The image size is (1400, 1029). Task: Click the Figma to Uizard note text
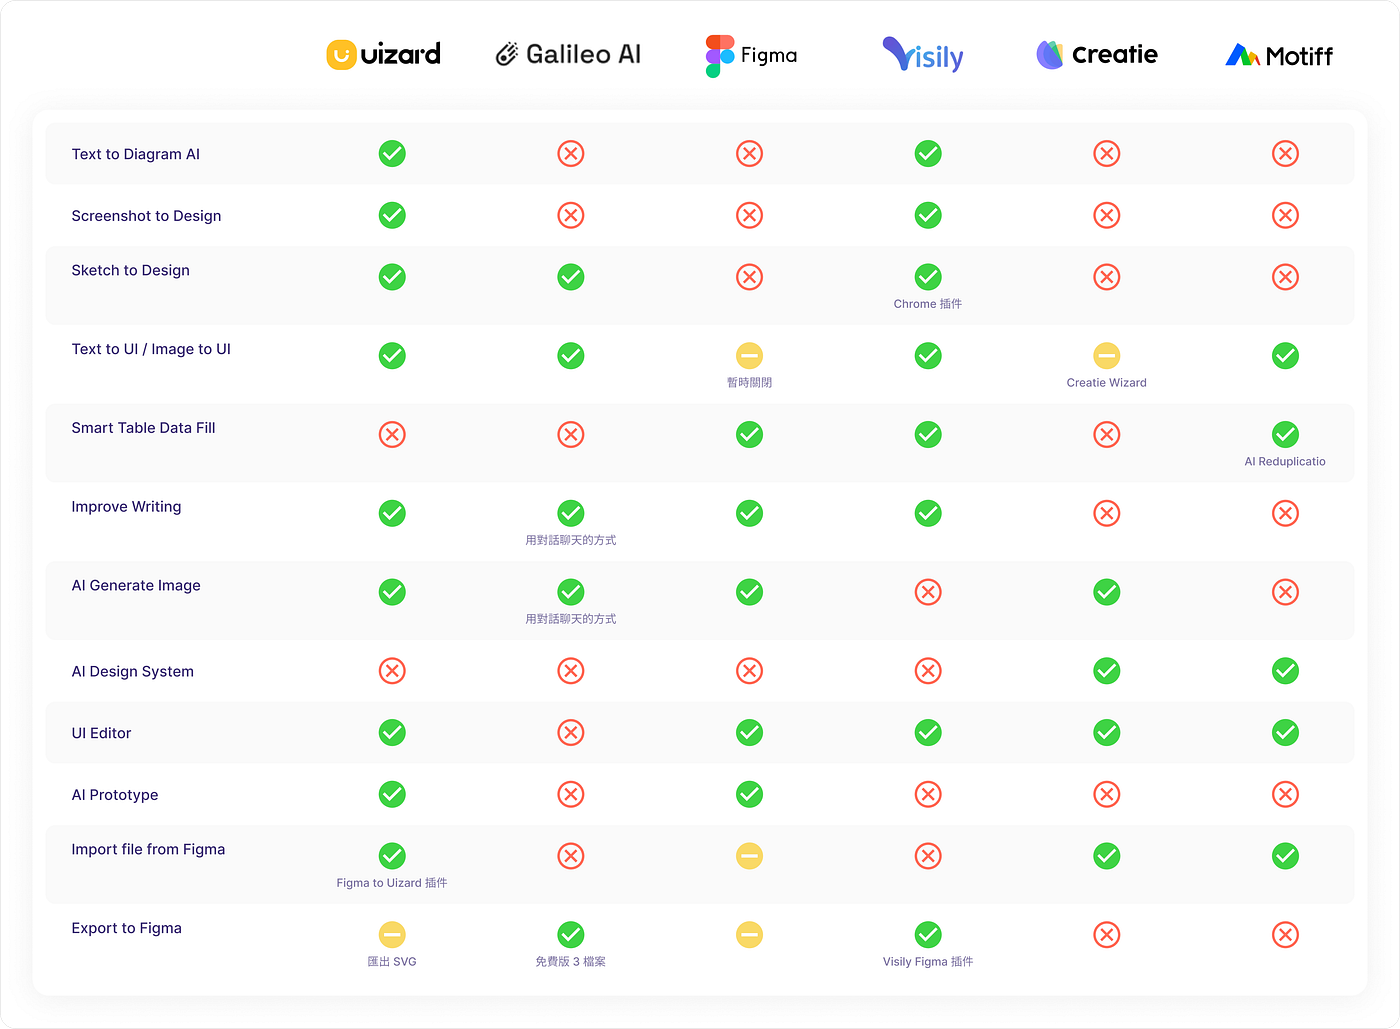tap(392, 883)
